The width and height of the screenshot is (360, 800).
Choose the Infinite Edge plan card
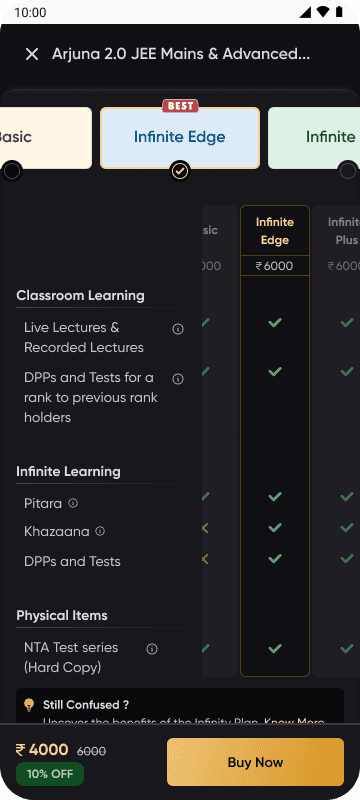(180, 138)
